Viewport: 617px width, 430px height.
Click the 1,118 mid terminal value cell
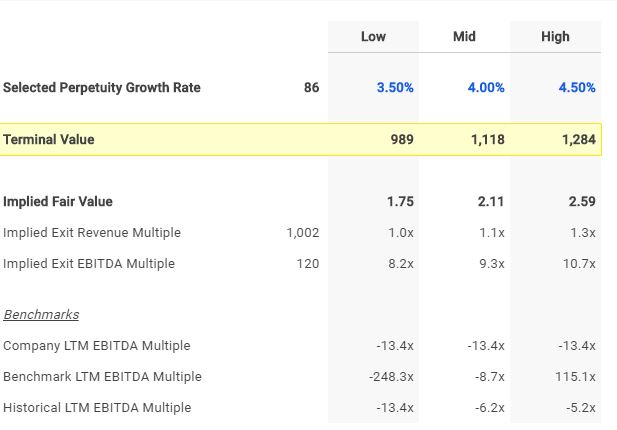coord(487,140)
